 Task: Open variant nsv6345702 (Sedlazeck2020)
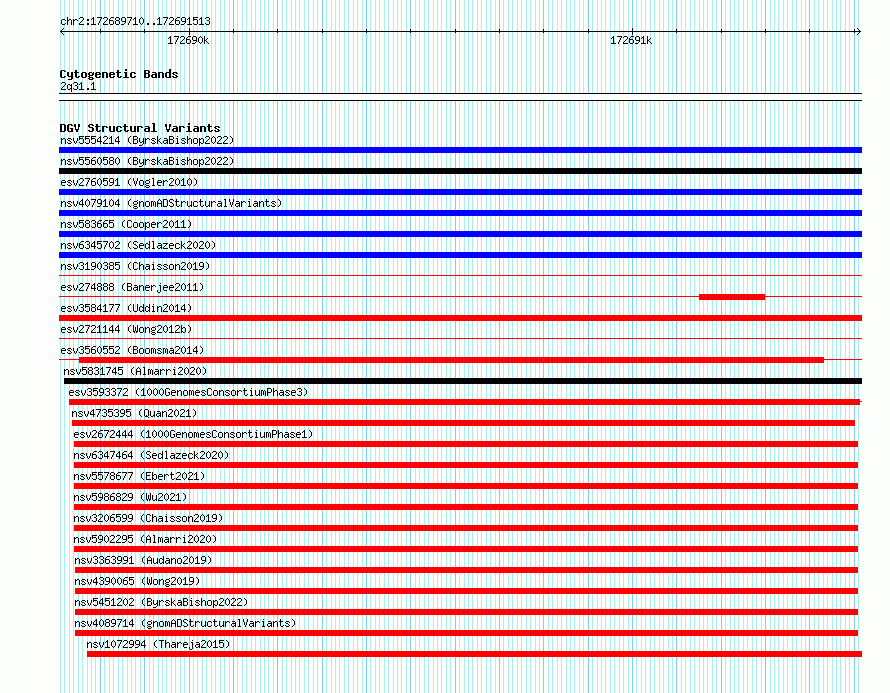[138, 245]
